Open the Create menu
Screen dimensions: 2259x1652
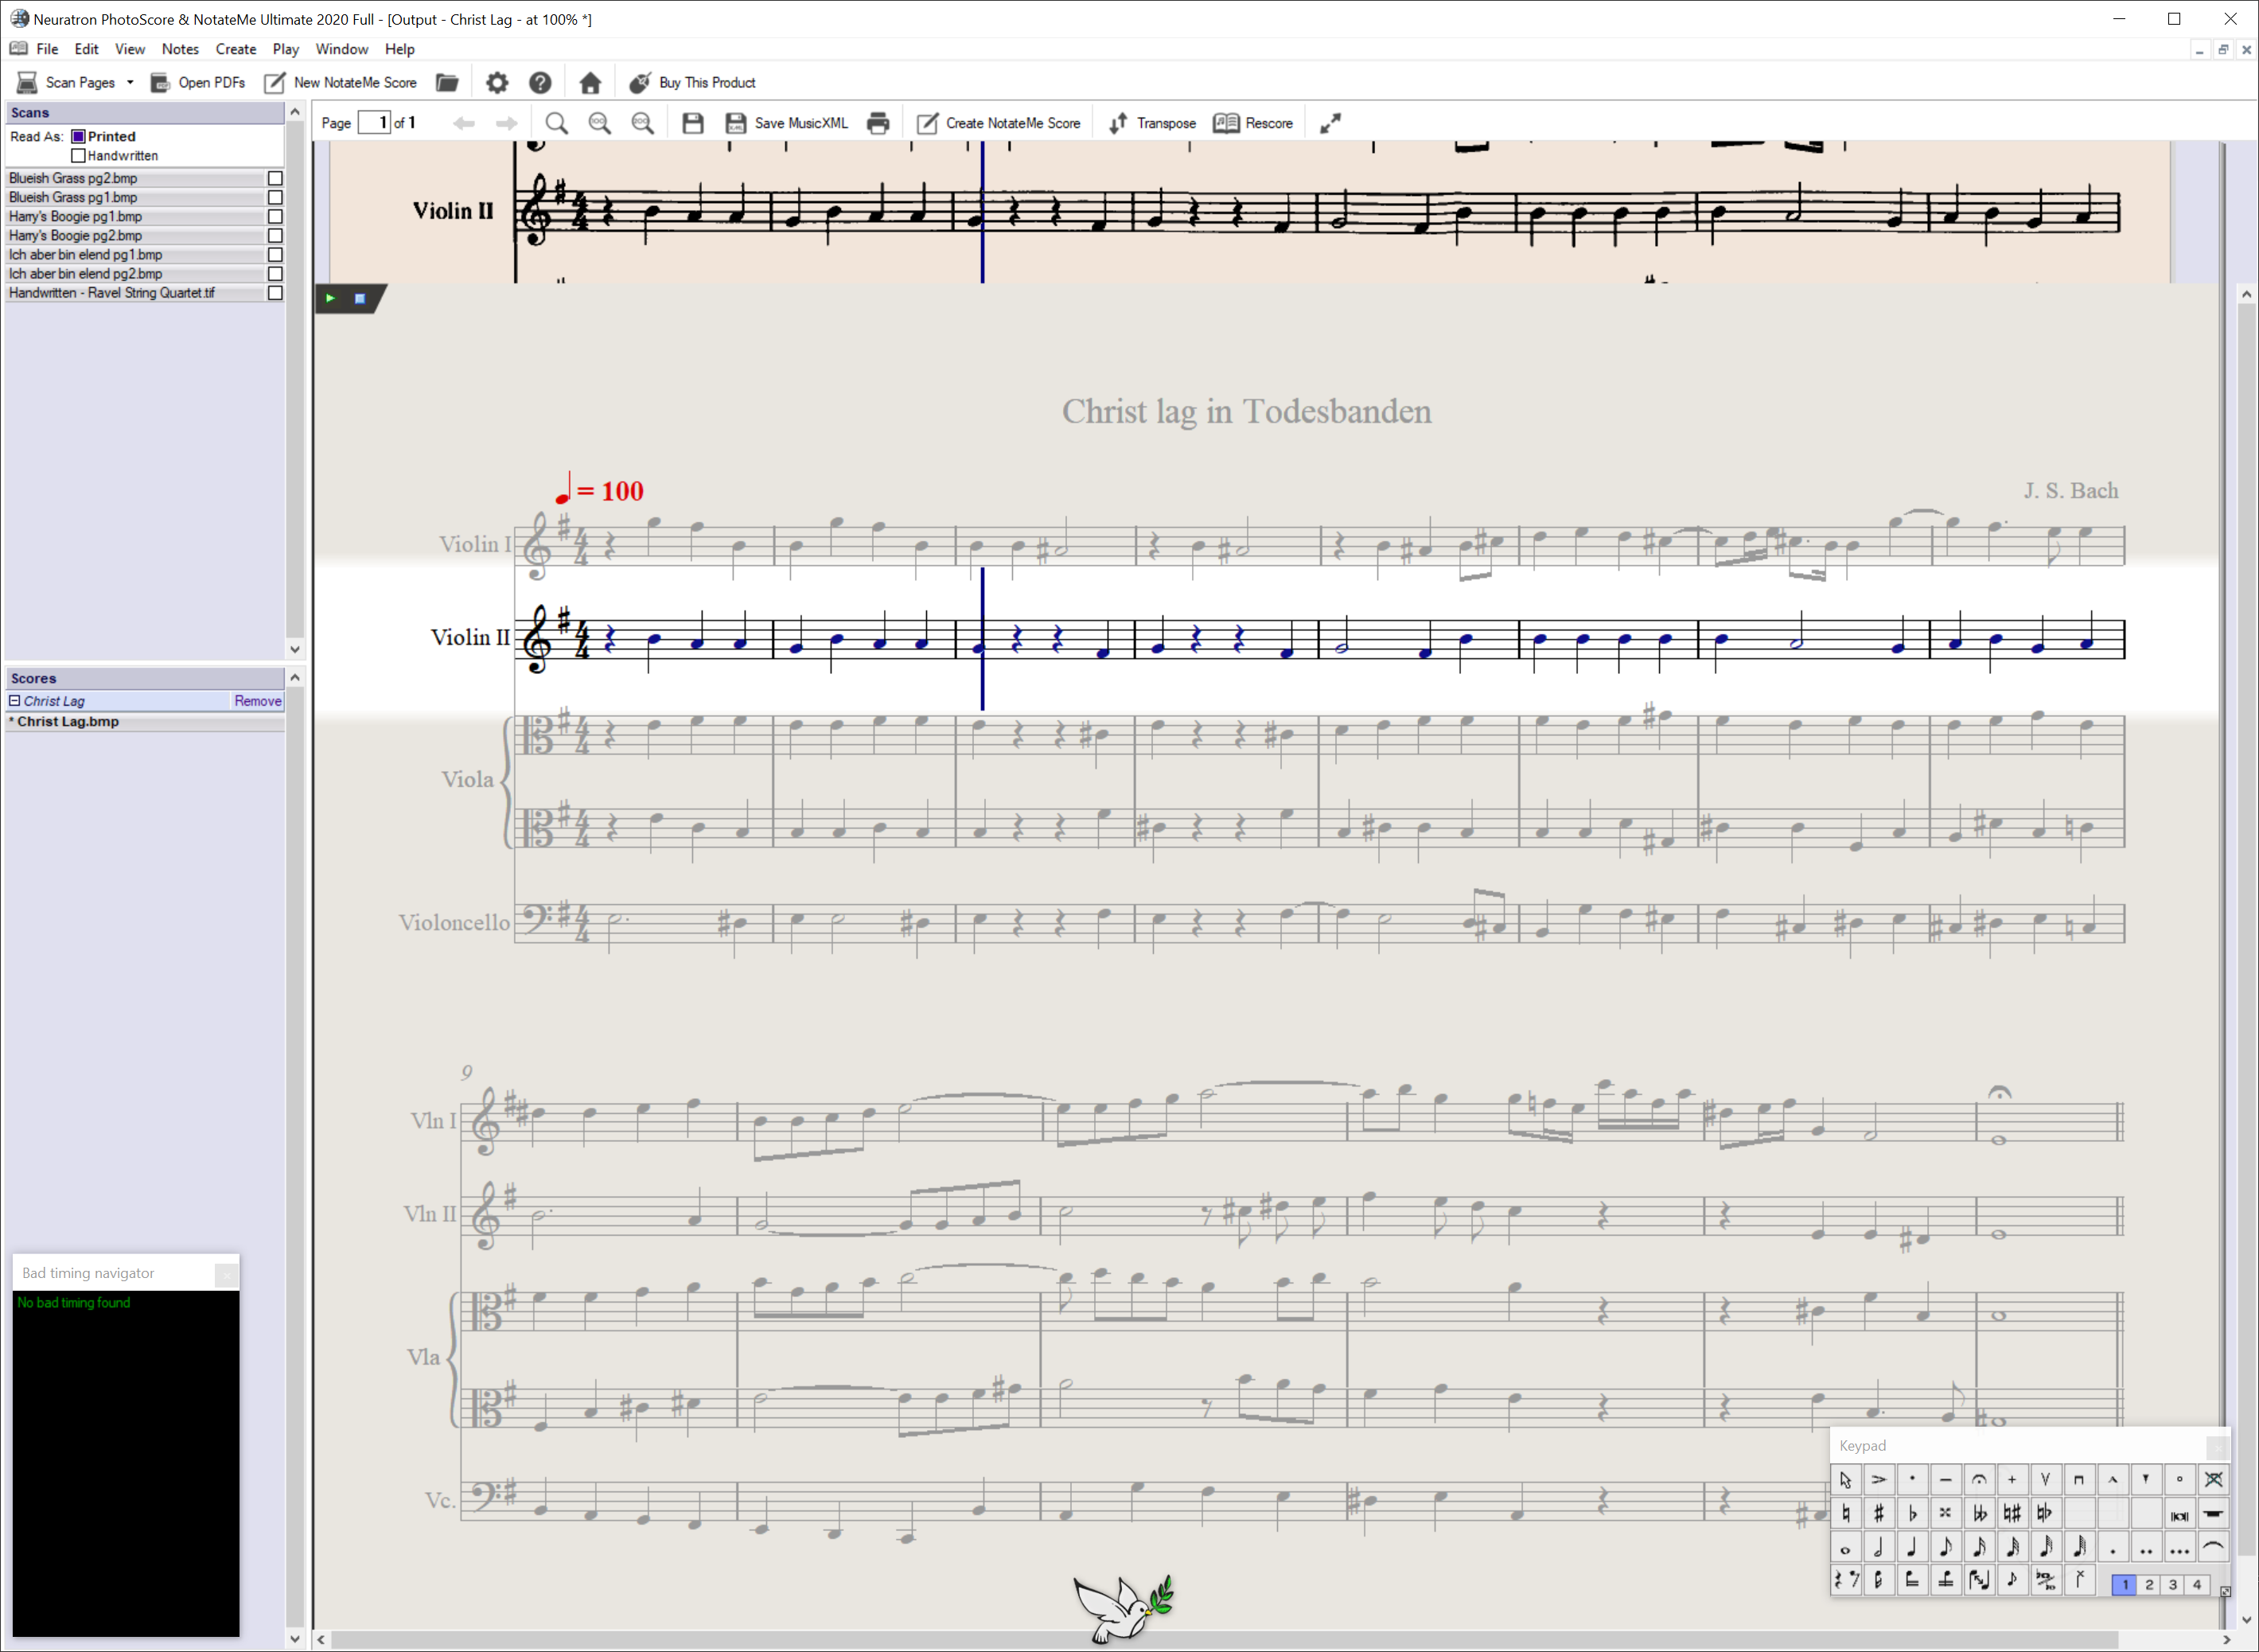236,49
